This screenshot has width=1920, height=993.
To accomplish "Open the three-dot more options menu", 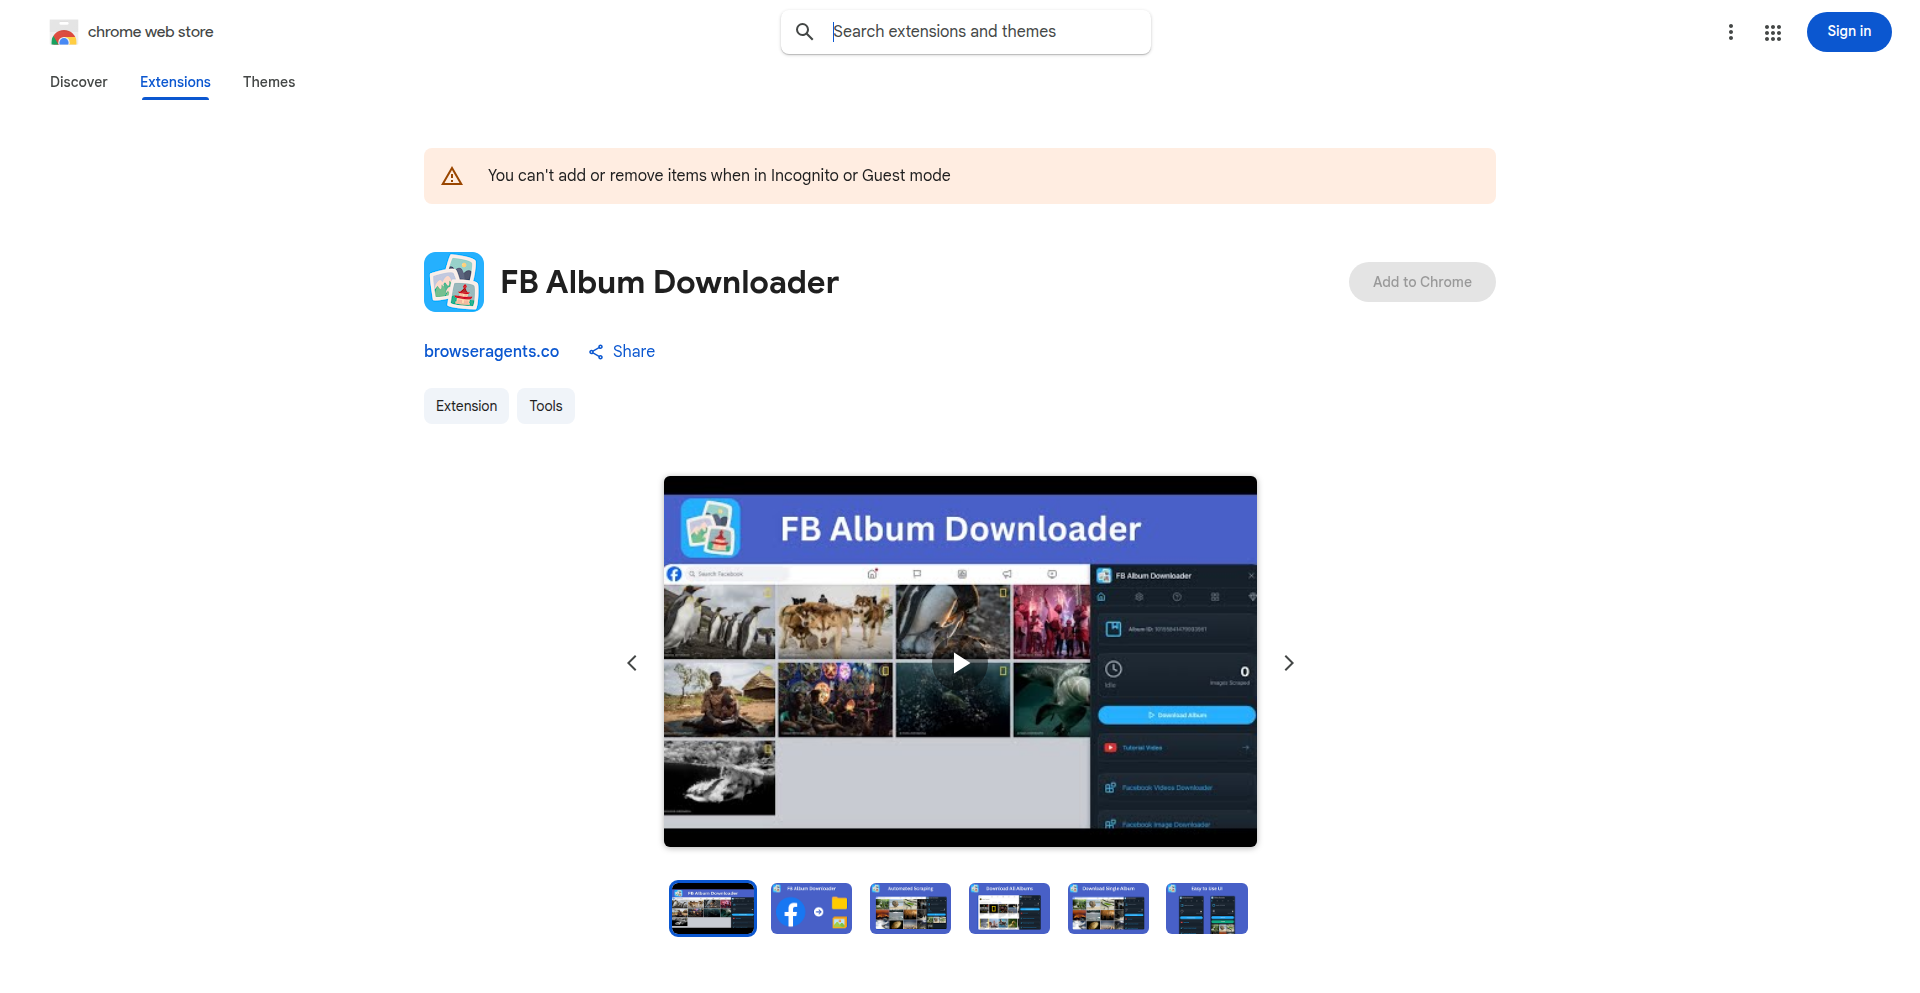I will [1731, 32].
